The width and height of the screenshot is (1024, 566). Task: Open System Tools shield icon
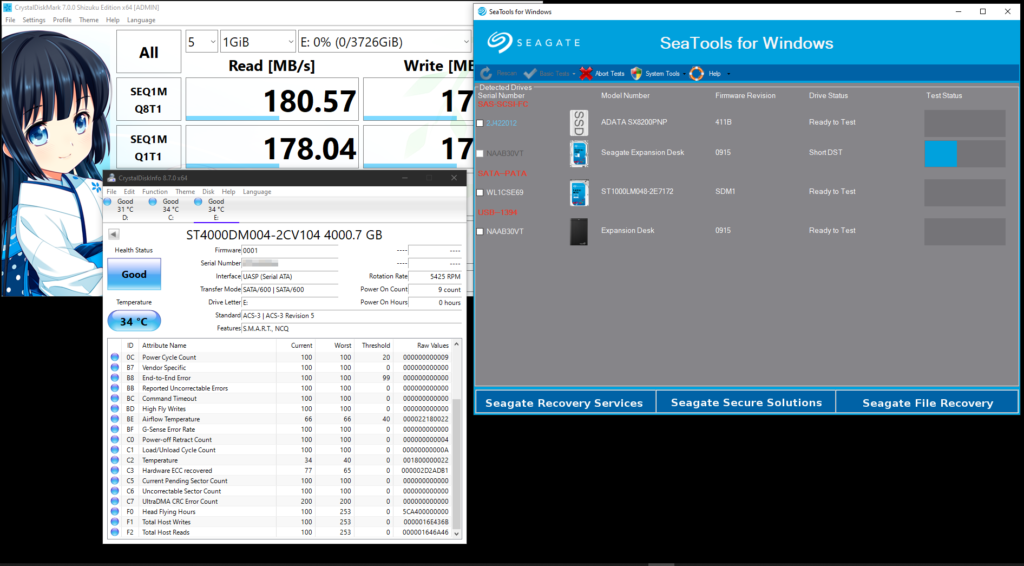[636, 74]
